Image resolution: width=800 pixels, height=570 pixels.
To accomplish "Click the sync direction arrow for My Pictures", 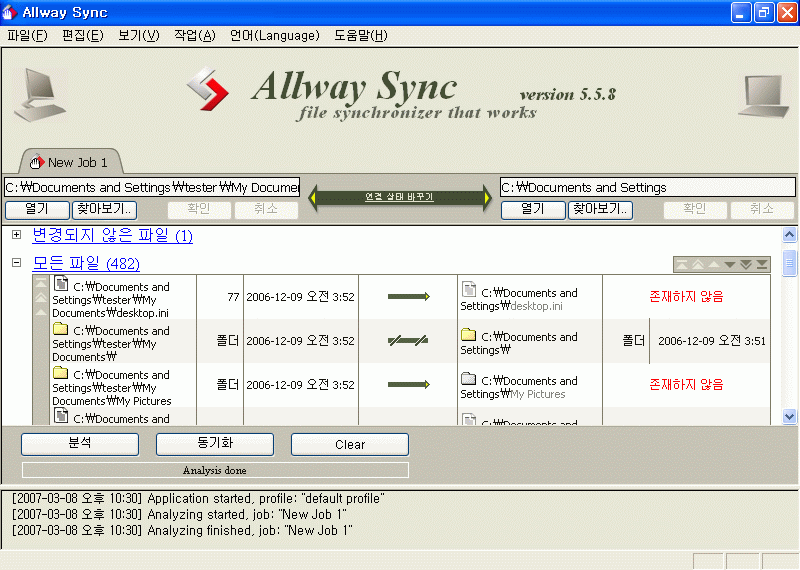I will [x=408, y=384].
